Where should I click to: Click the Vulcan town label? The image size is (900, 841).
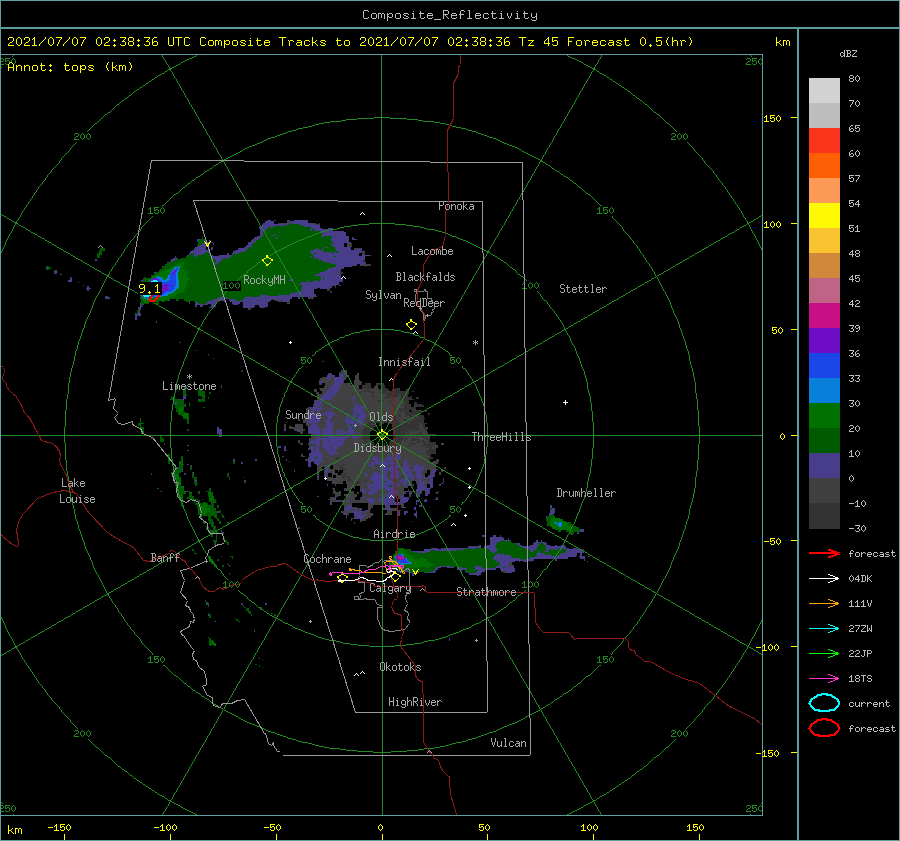509,743
